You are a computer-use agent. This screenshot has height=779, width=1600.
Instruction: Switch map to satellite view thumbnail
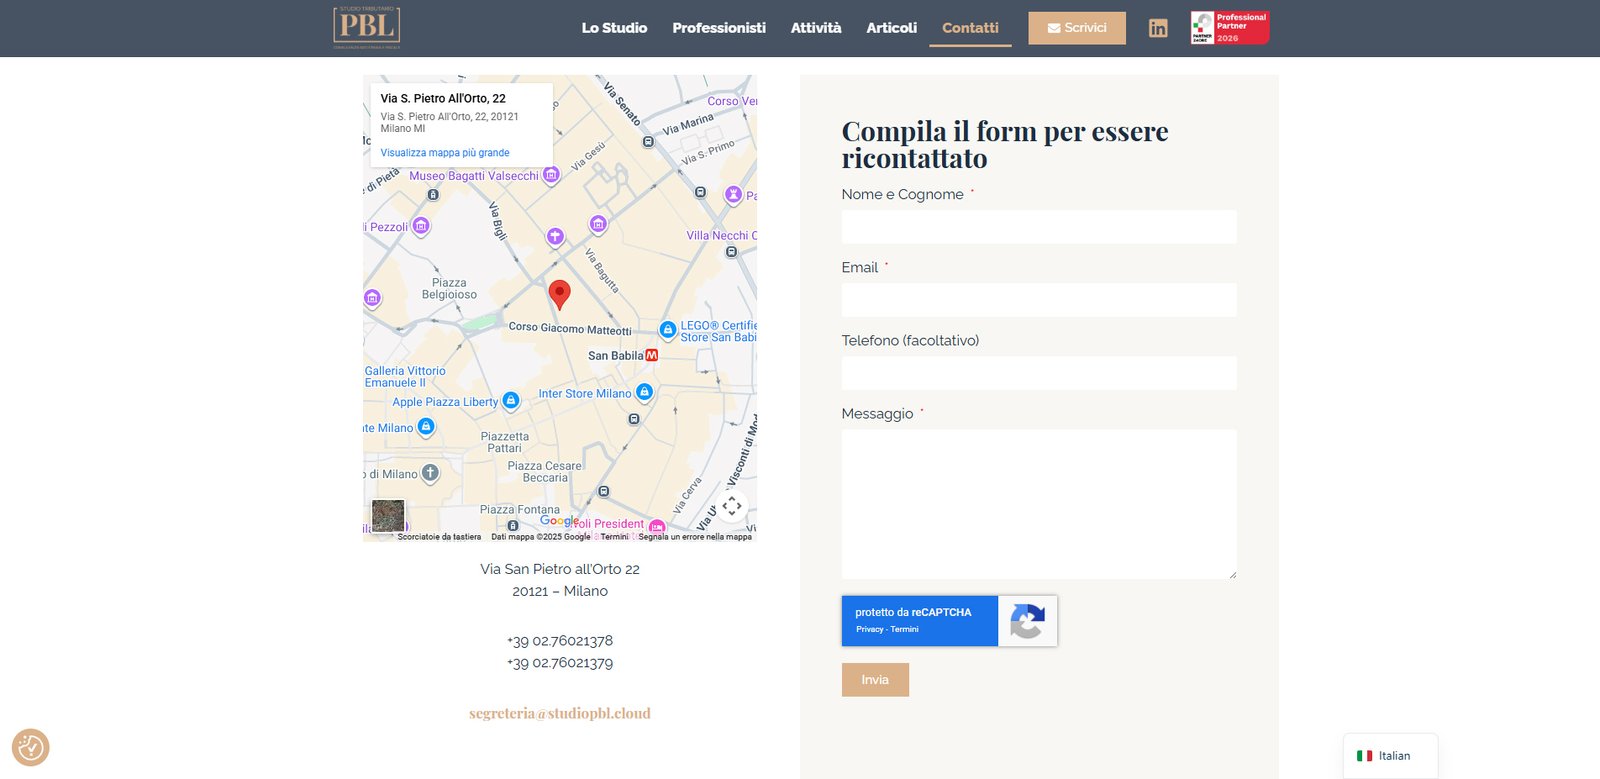pos(388,515)
